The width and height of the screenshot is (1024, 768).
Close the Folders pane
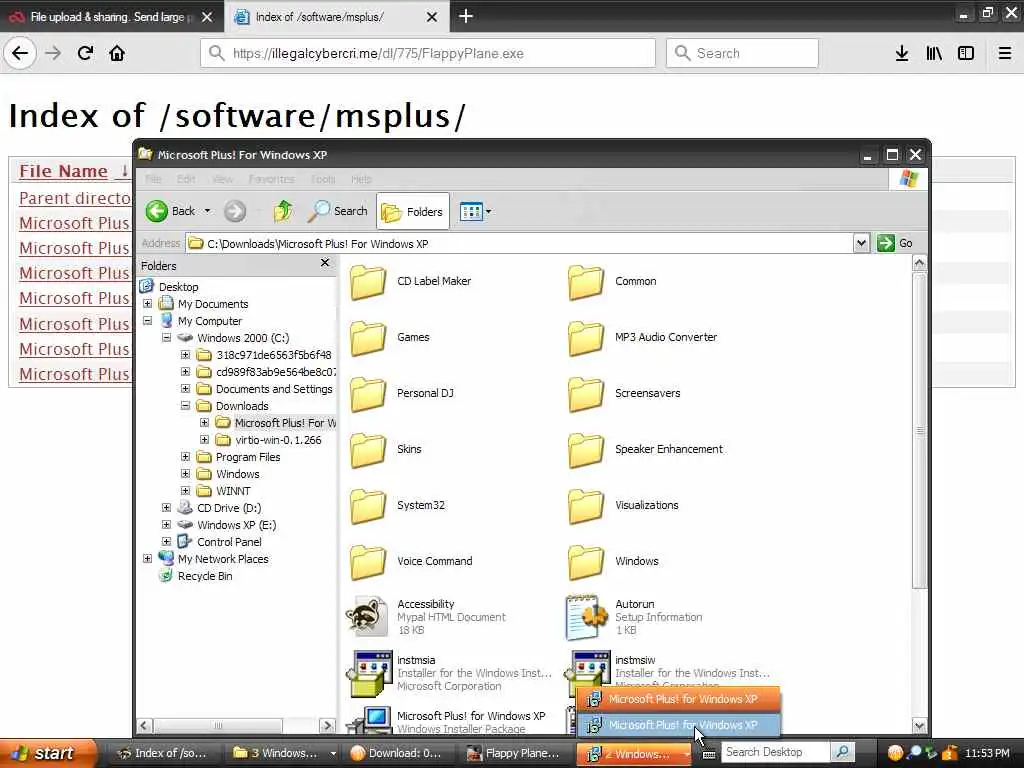(325, 263)
